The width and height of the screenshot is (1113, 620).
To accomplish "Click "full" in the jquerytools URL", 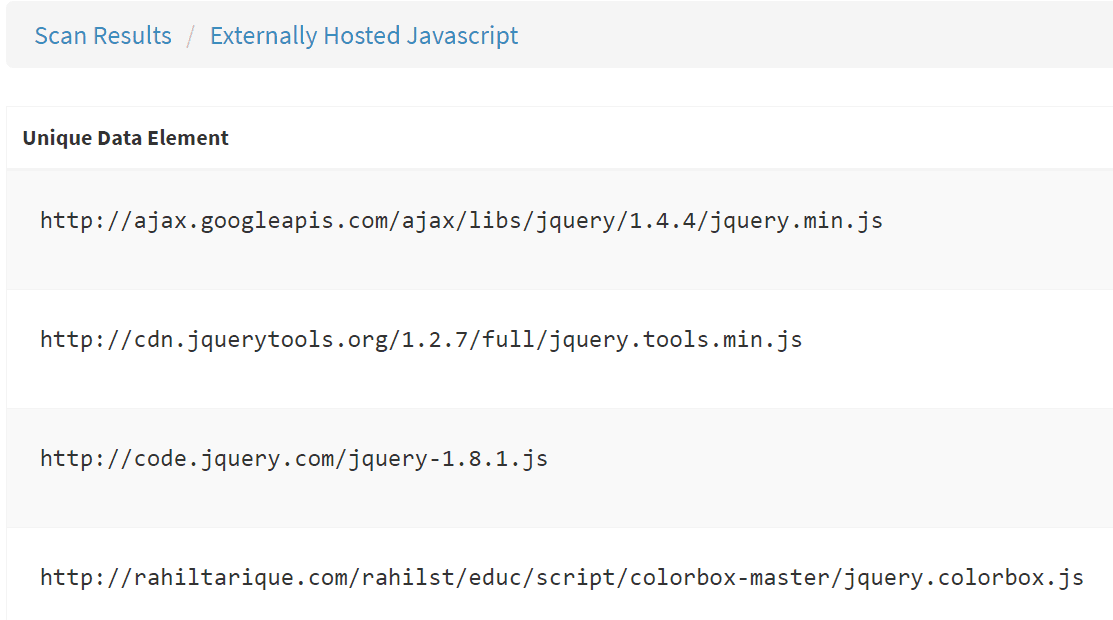I will (507, 340).
